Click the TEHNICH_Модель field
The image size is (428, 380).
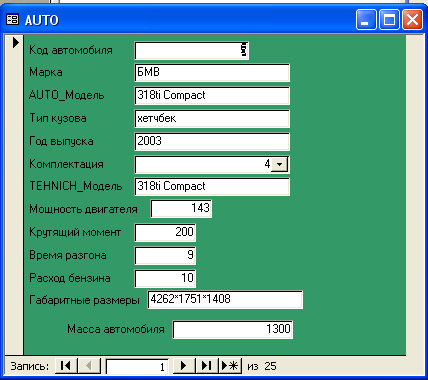click(212, 186)
